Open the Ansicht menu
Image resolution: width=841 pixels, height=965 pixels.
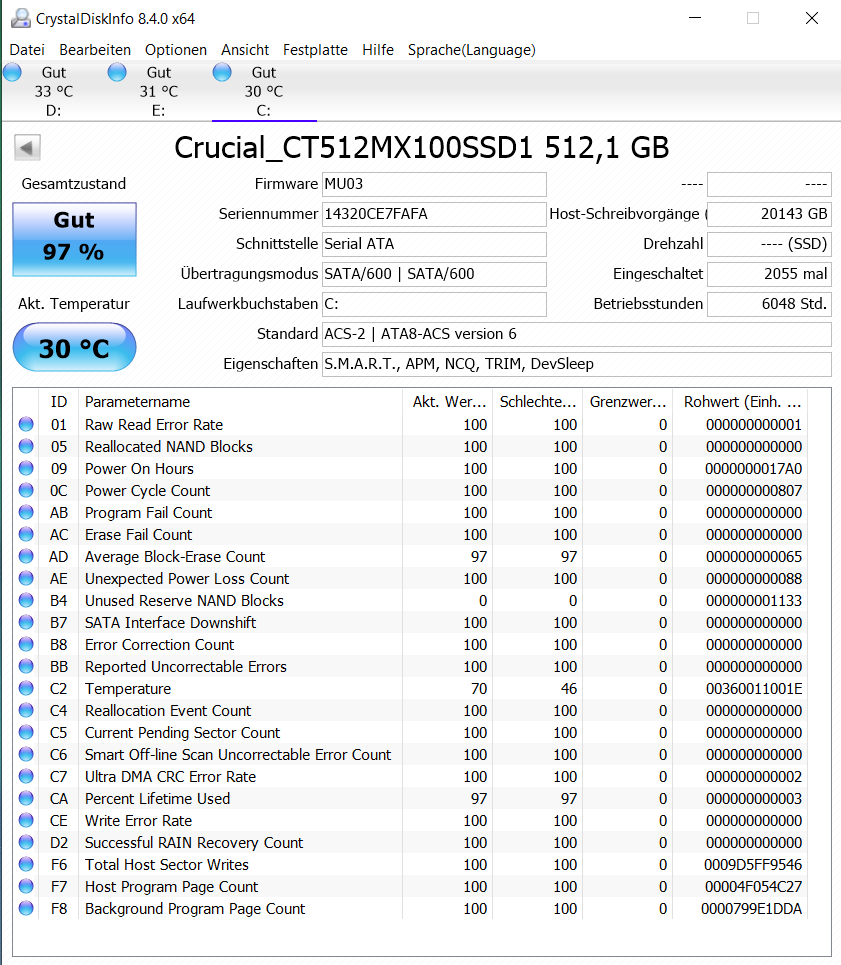(x=245, y=50)
